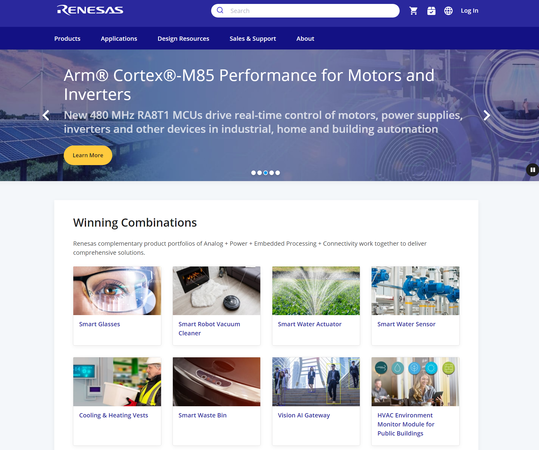Advance to next carousel slide arrow

coord(486,115)
